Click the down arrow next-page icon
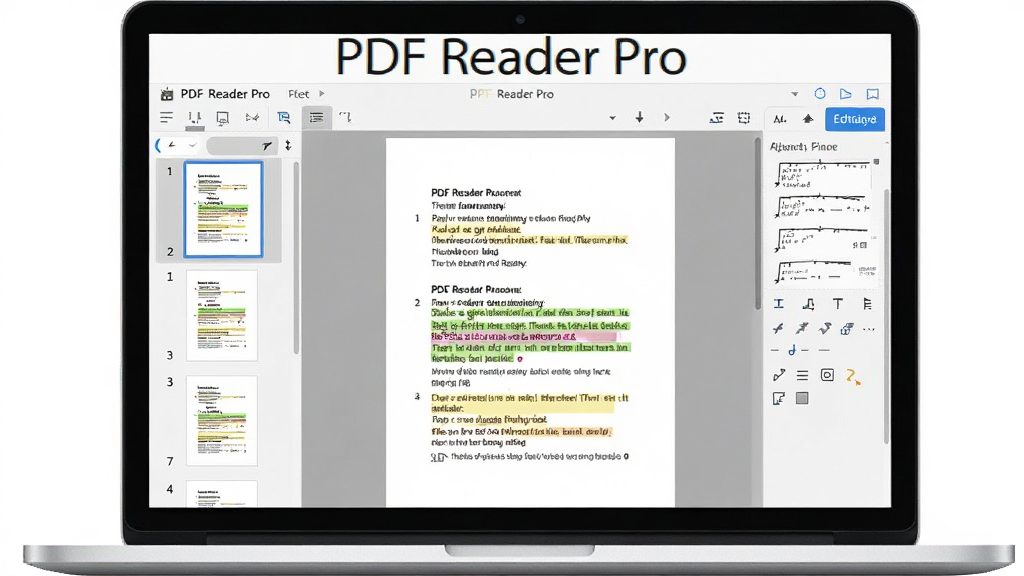Screen dimensions: 1024x576 click(x=639, y=118)
